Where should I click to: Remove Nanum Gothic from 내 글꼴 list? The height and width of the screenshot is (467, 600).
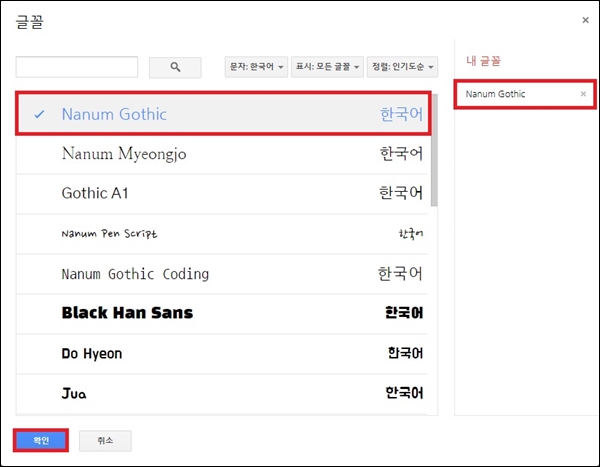[x=583, y=94]
